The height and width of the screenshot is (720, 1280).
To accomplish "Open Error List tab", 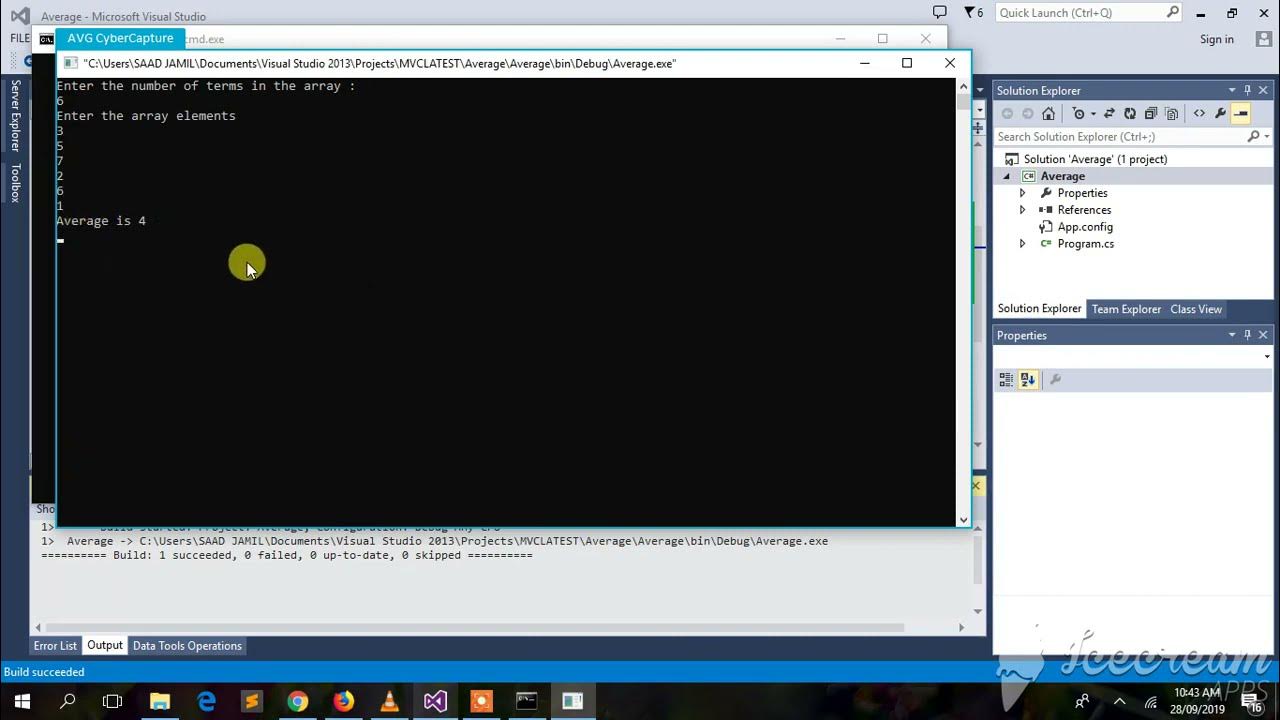I will (x=55, y=646).
